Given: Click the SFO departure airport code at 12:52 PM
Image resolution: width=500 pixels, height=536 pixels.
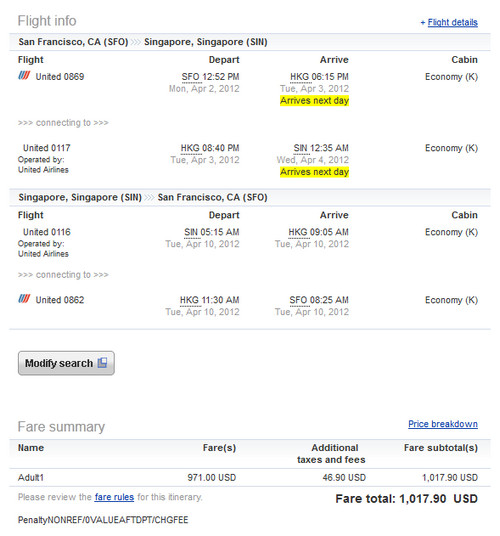Looking at the screenshot, I should tap(191, 77).
